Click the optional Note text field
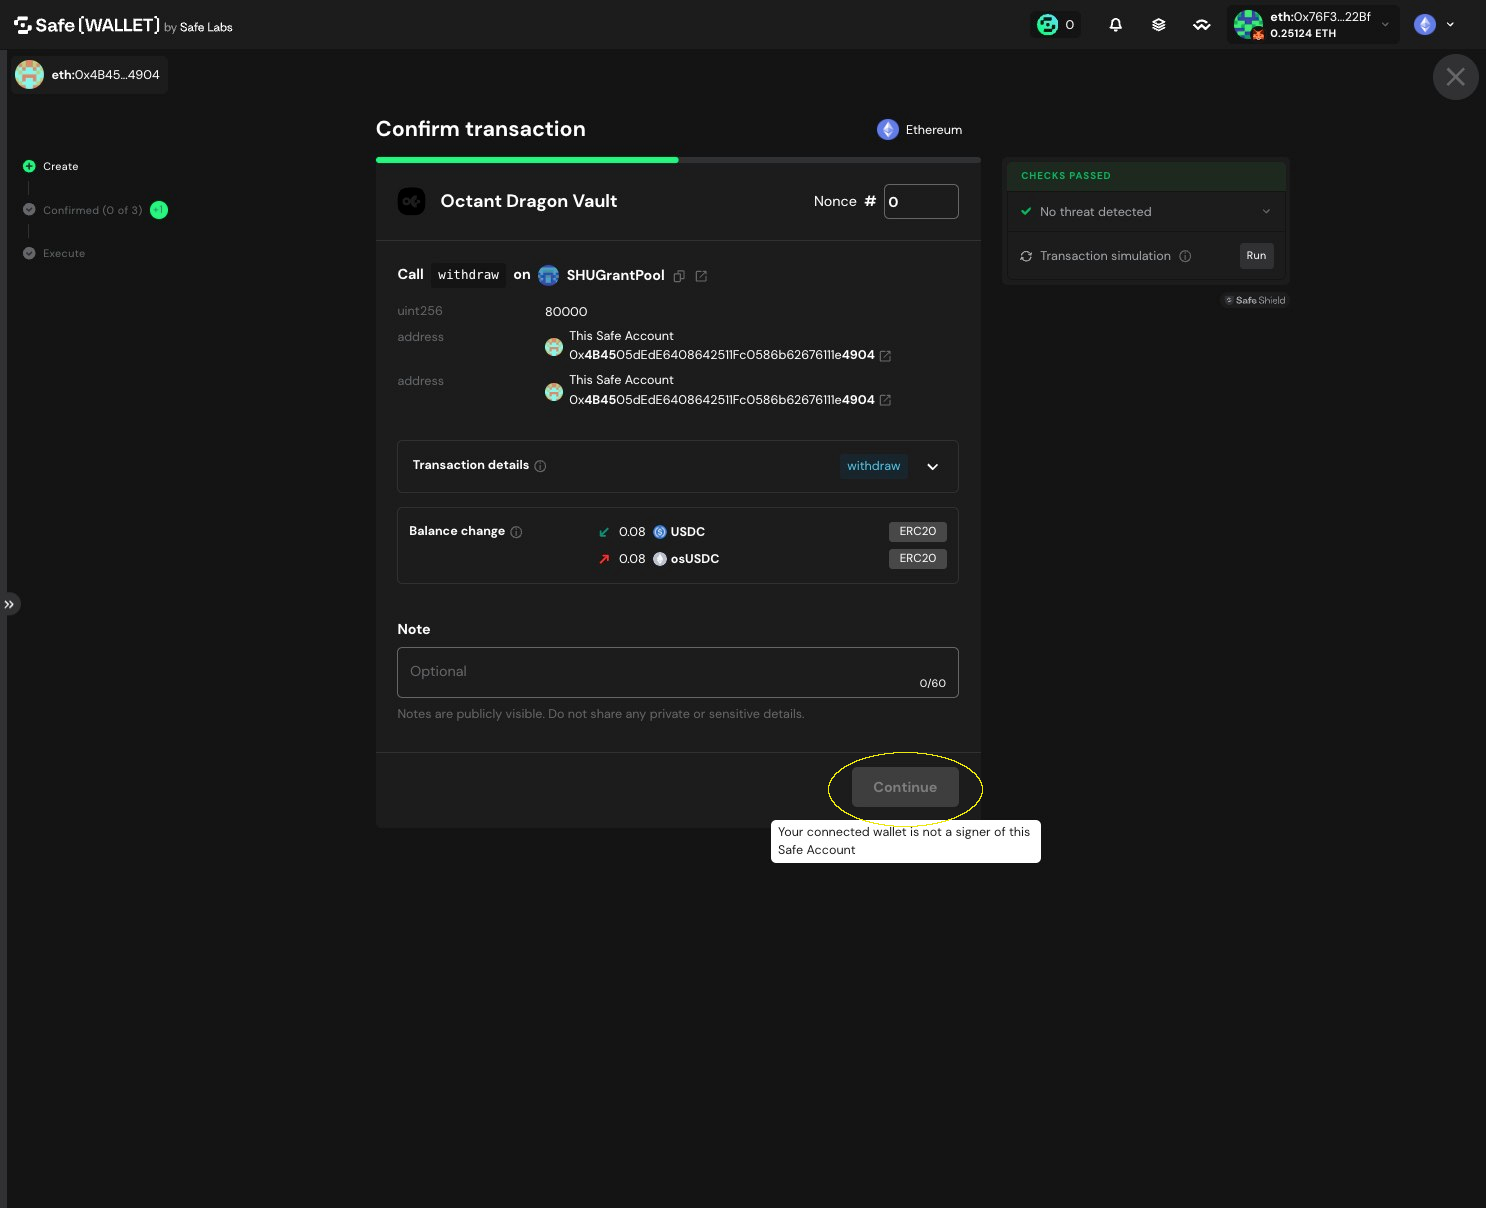The width and height of the screenshot is (1486, 1208). tap(678, 672)
